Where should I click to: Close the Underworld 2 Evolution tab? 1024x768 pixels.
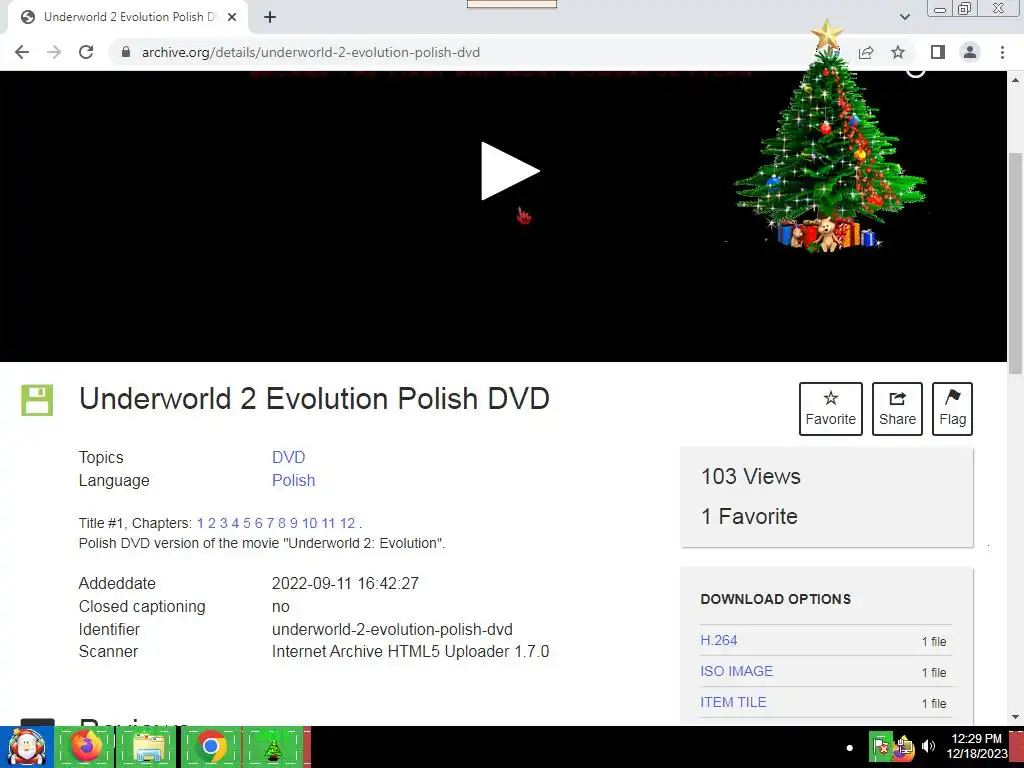(x=232, y=17)
